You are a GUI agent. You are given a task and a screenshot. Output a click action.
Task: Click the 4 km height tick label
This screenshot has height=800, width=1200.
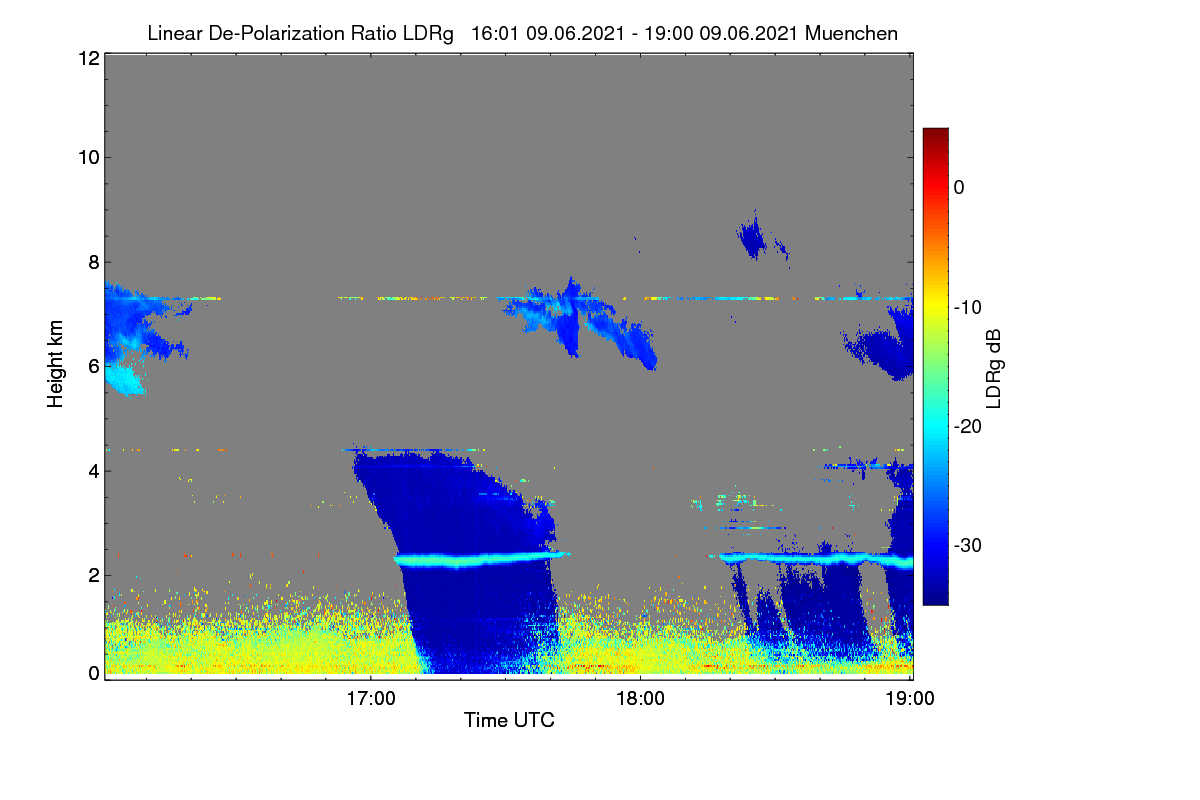[x=93, y=470]
